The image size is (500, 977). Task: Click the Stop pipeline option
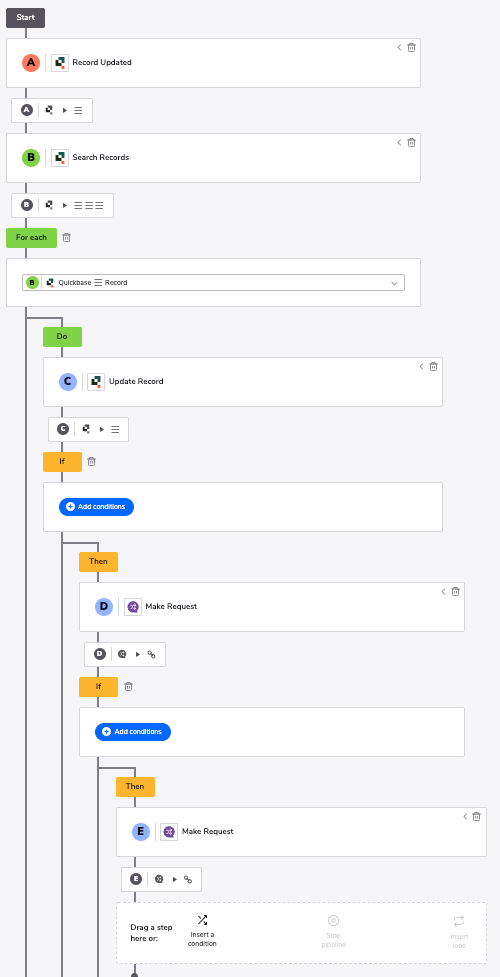(x=334, y=932)
